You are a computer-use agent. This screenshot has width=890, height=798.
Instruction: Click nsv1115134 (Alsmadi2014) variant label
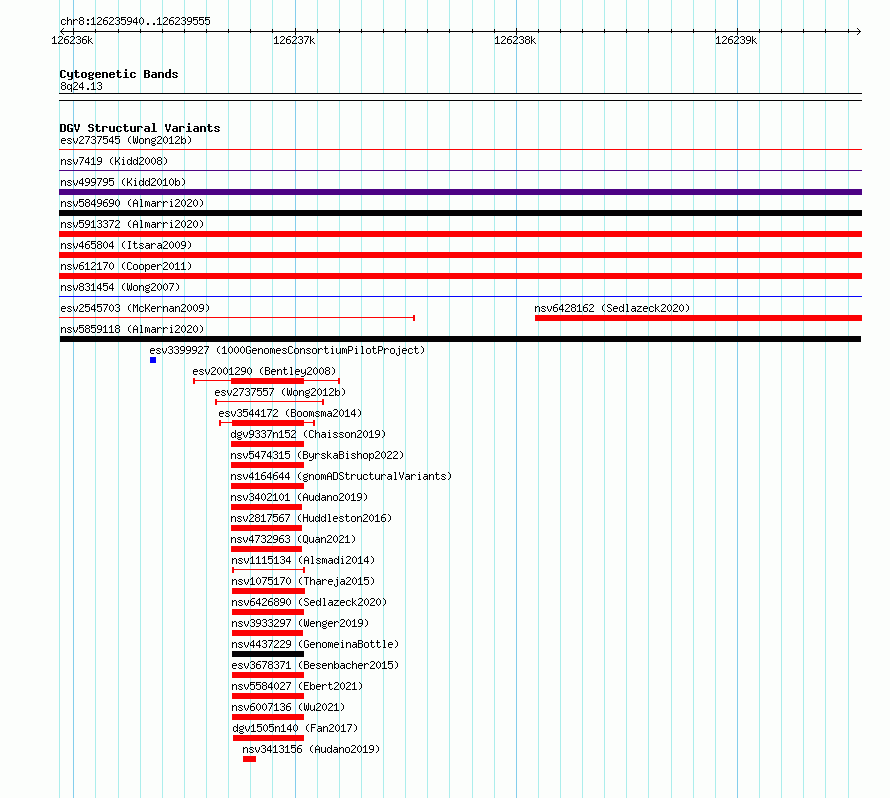303,560
